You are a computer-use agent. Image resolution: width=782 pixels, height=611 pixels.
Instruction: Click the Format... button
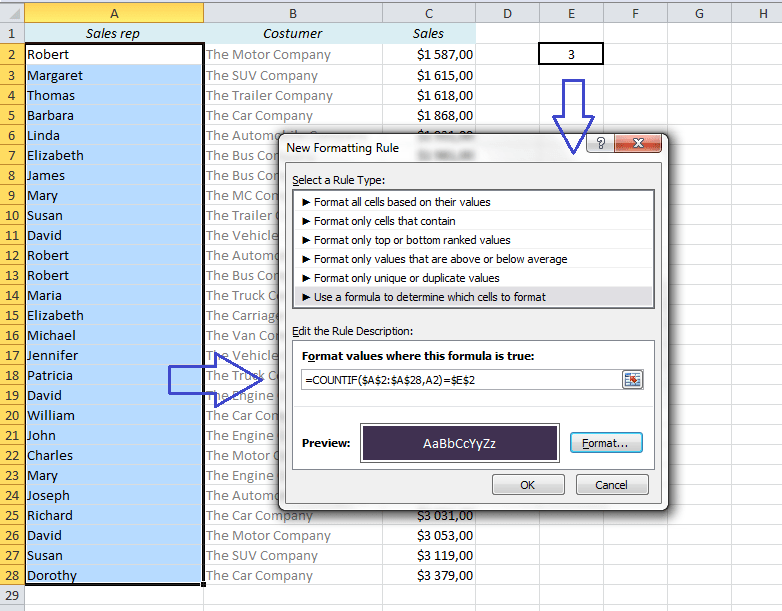pos(606,443)
